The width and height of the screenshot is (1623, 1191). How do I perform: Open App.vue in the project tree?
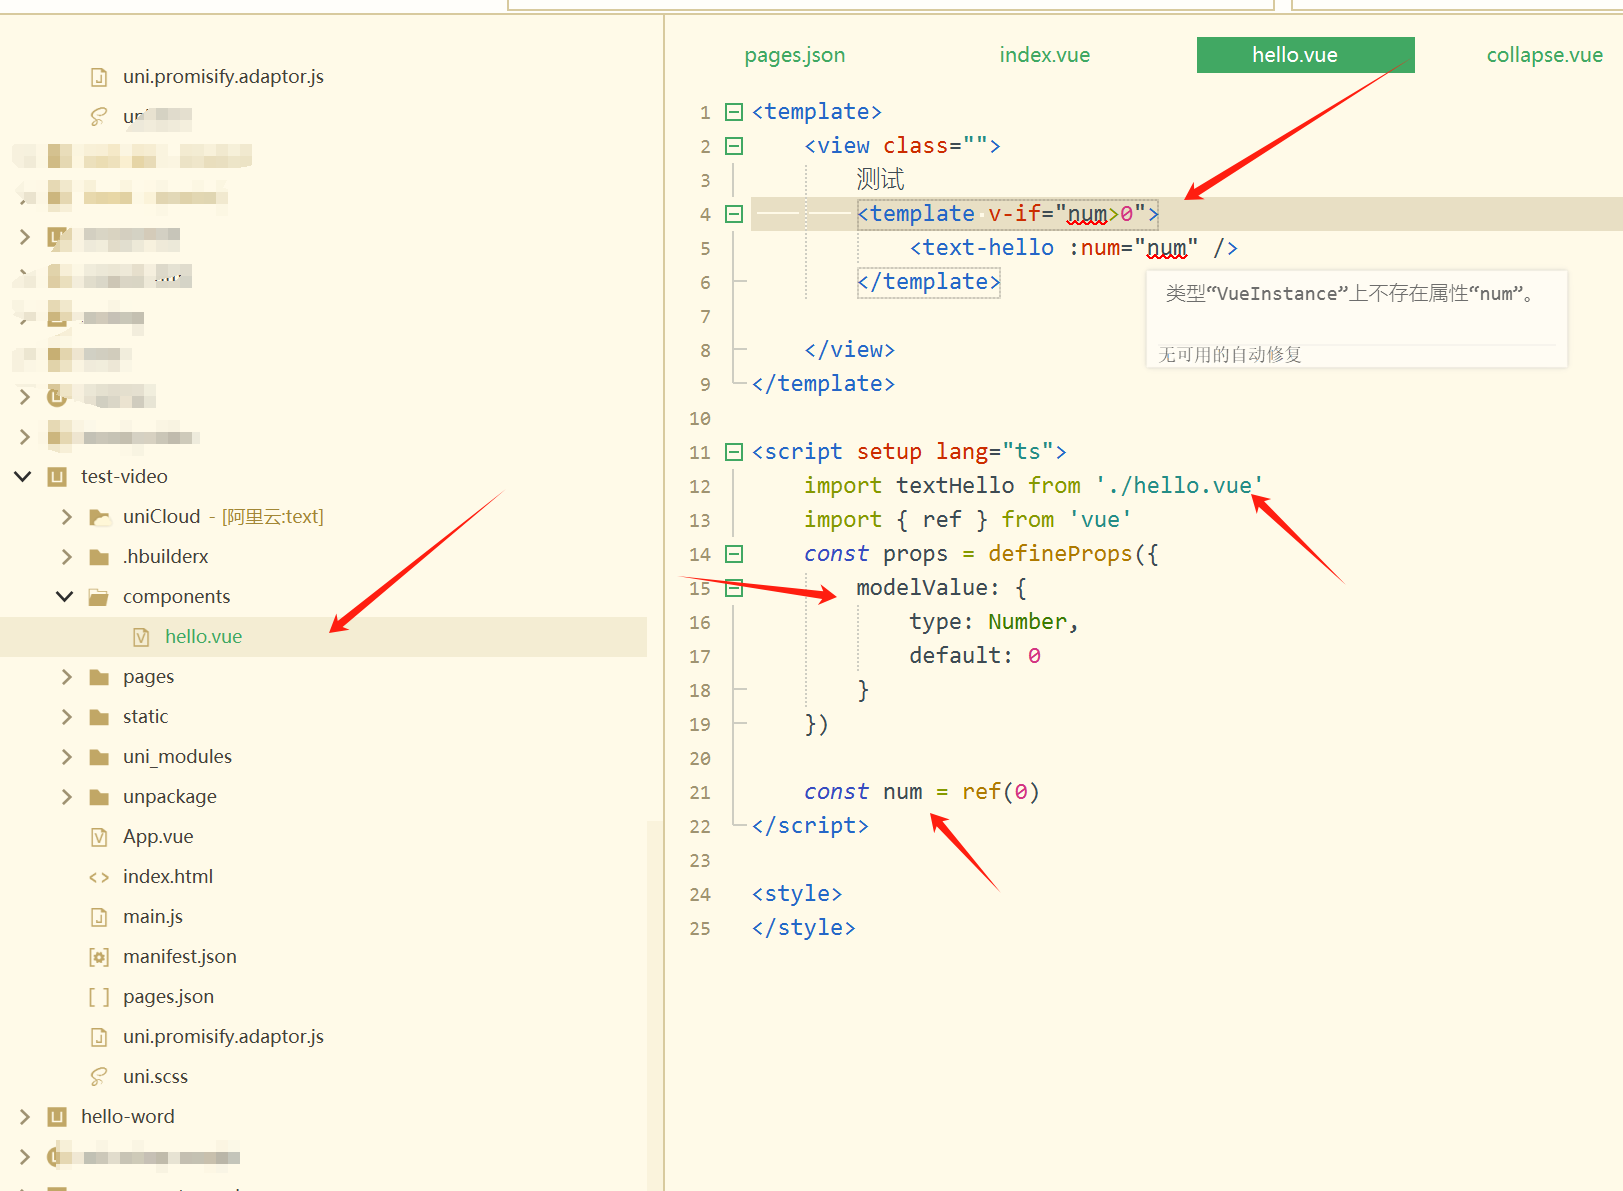point(158,836)
